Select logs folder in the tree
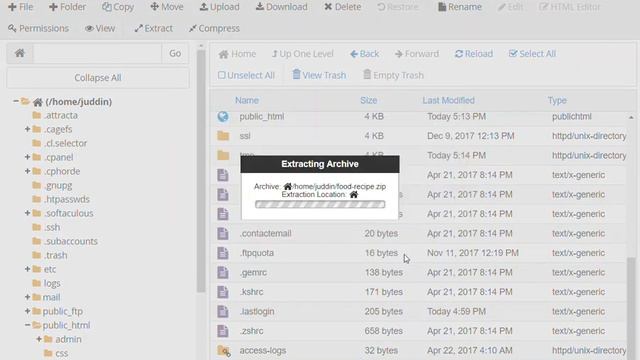640x360 pixels. (x=51, y=283)
